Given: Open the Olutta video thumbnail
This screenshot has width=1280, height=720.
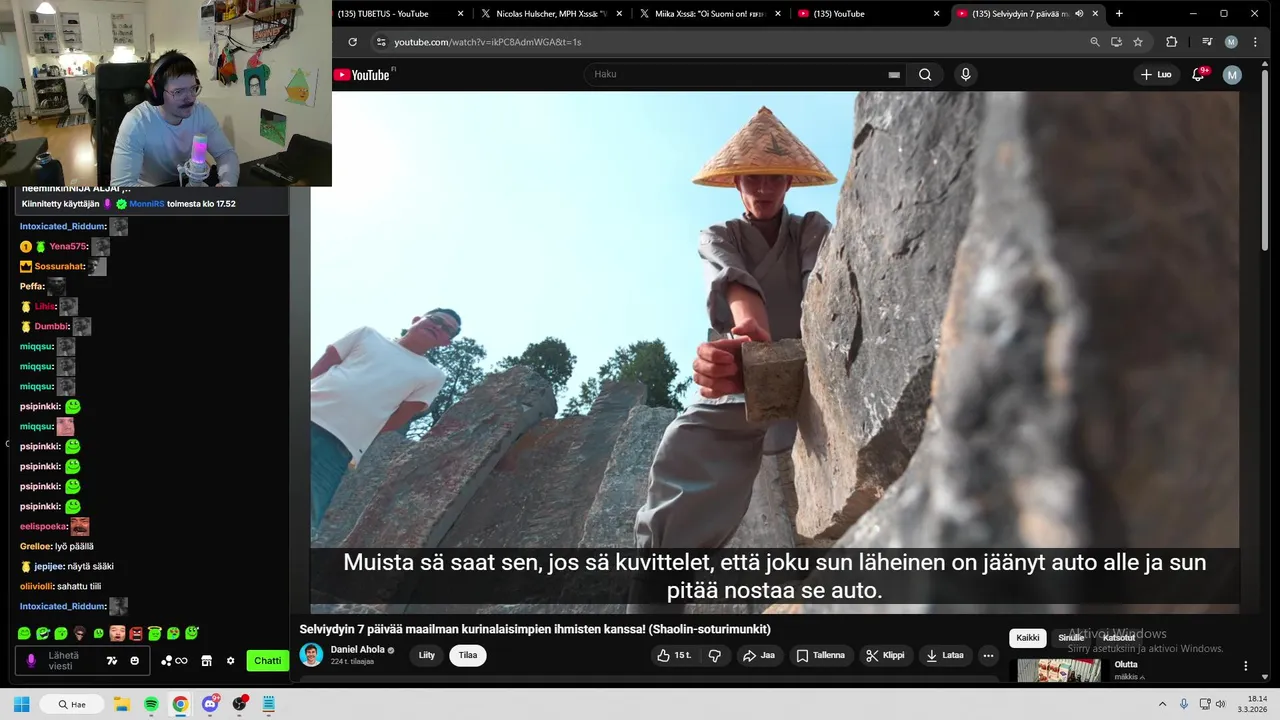Looking at the screenshot, I should point(1059,670).
